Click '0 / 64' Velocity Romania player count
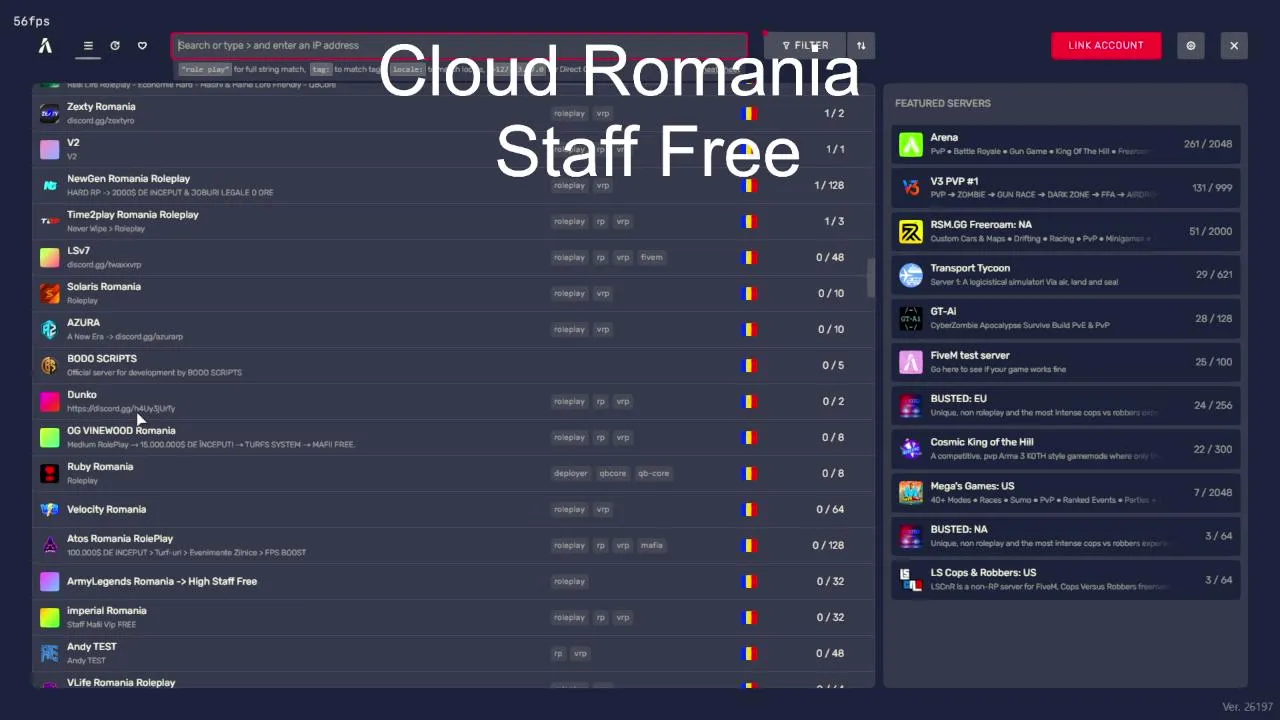This screenshot has height=720, width=1280. (830, 509)
